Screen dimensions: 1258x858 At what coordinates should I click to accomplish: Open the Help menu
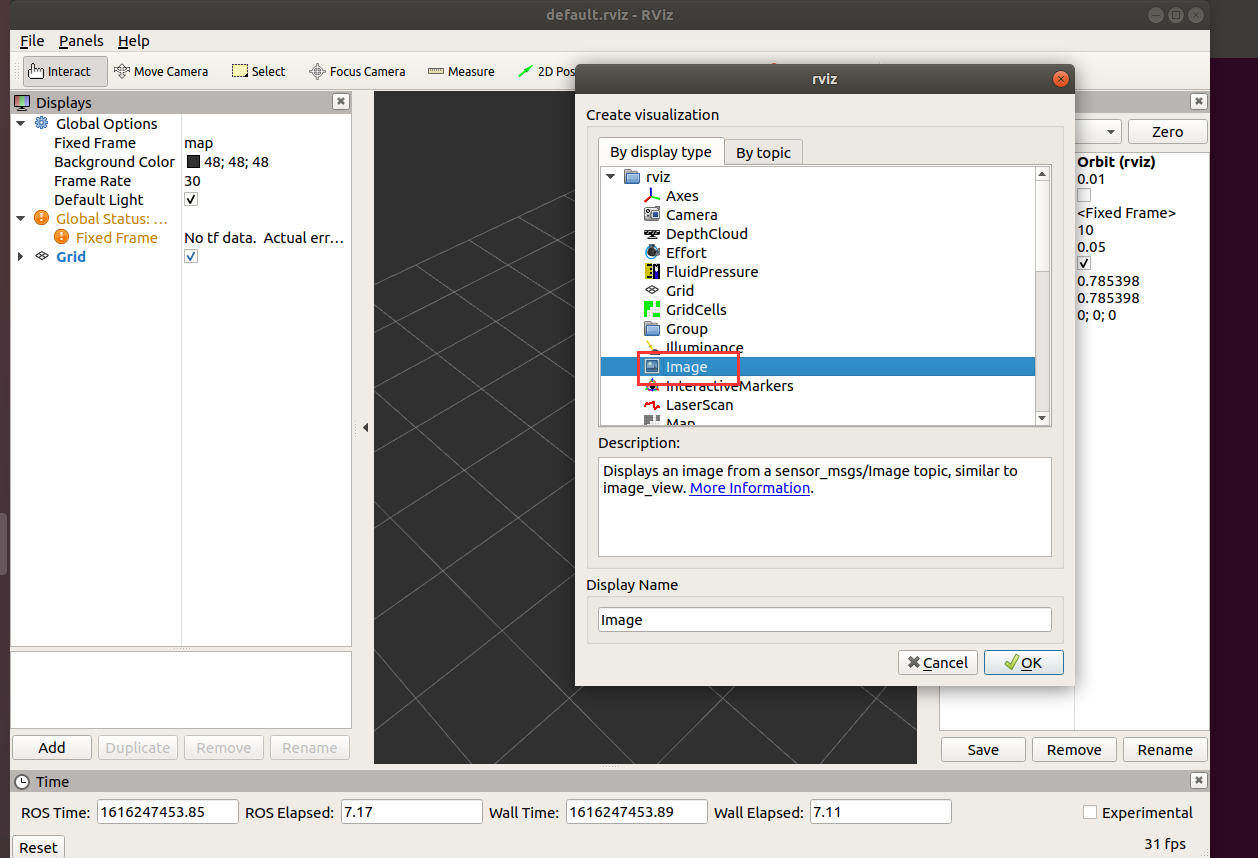click(133, 41)
